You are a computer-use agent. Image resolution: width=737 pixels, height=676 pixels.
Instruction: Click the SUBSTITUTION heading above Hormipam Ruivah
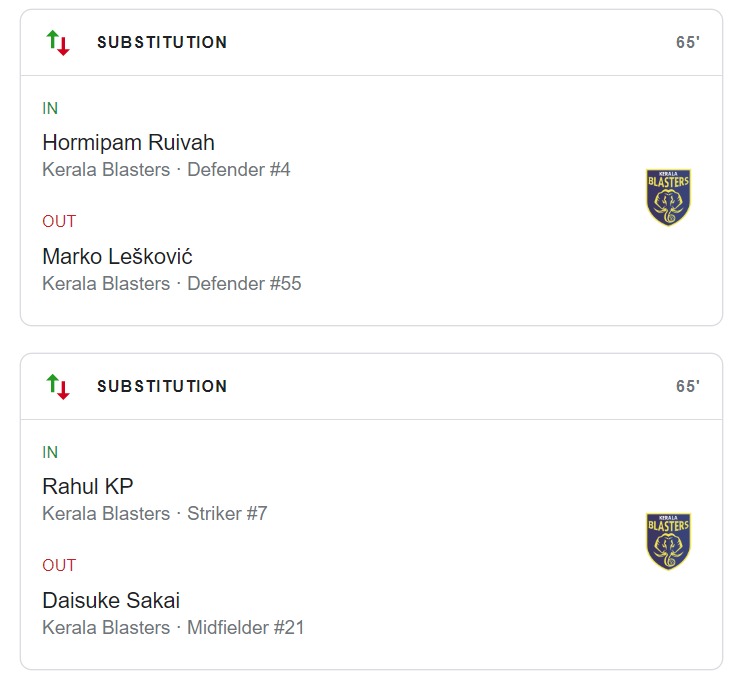[162, 42]
